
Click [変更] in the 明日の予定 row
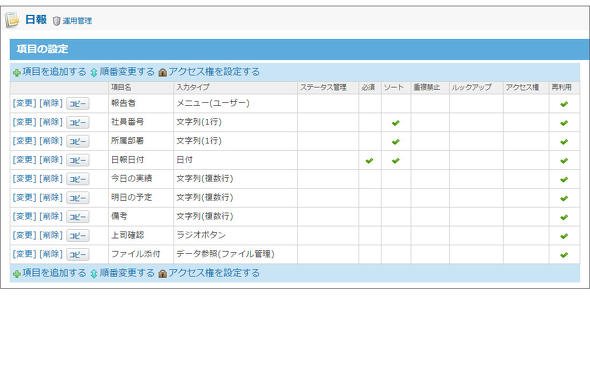tap(24, 197)
